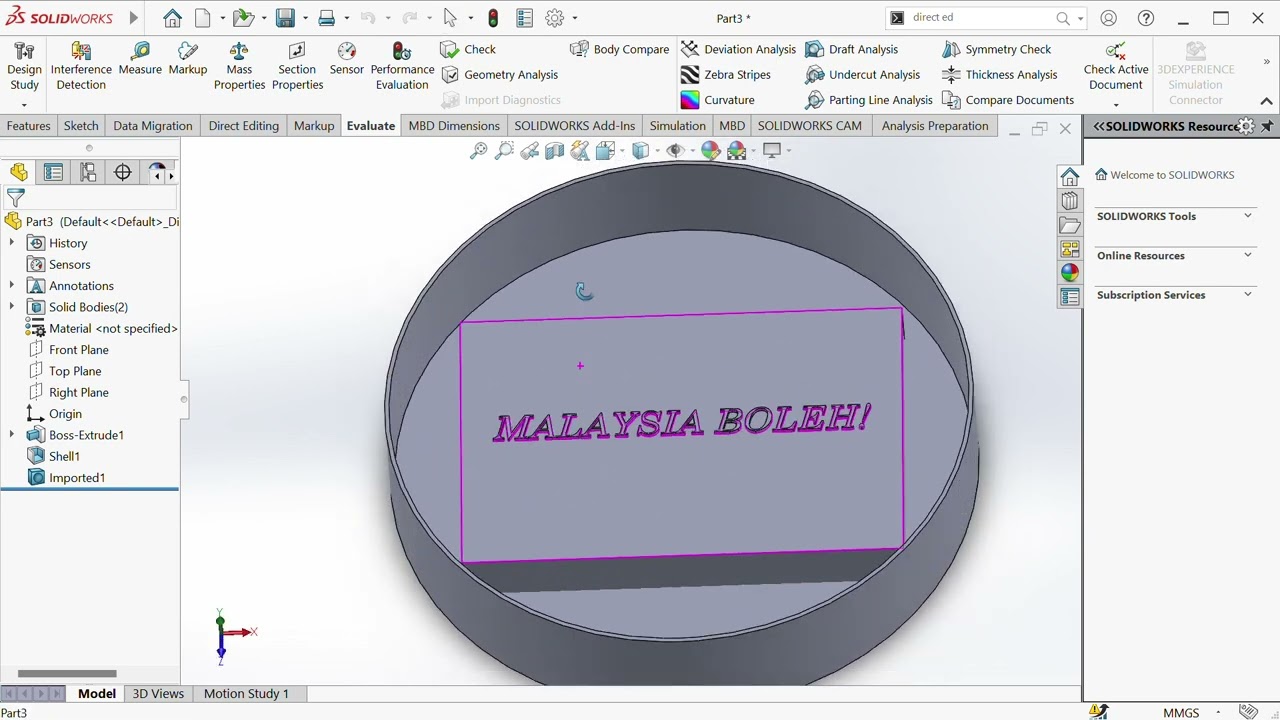Expand the Boss-Extrude1 feature

pos(12,435)
